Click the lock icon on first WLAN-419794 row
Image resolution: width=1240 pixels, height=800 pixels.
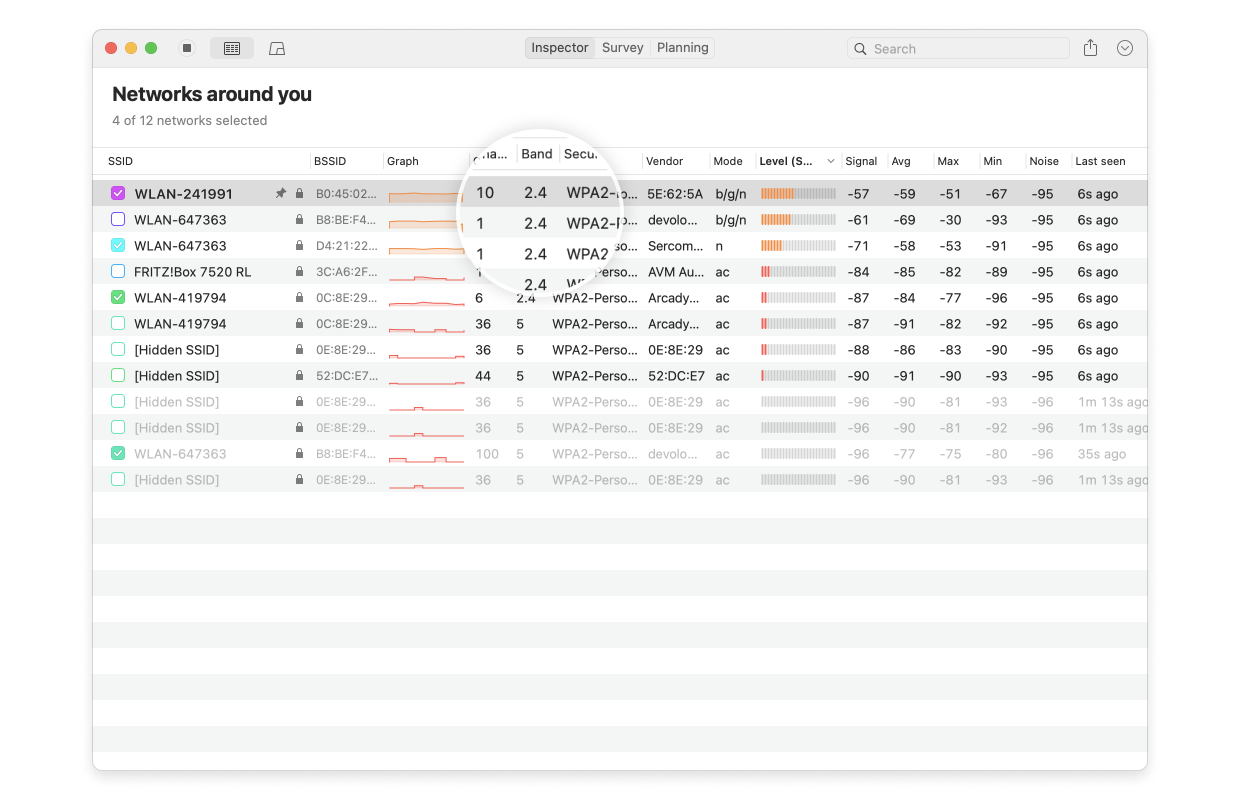(x=299, y=298)
